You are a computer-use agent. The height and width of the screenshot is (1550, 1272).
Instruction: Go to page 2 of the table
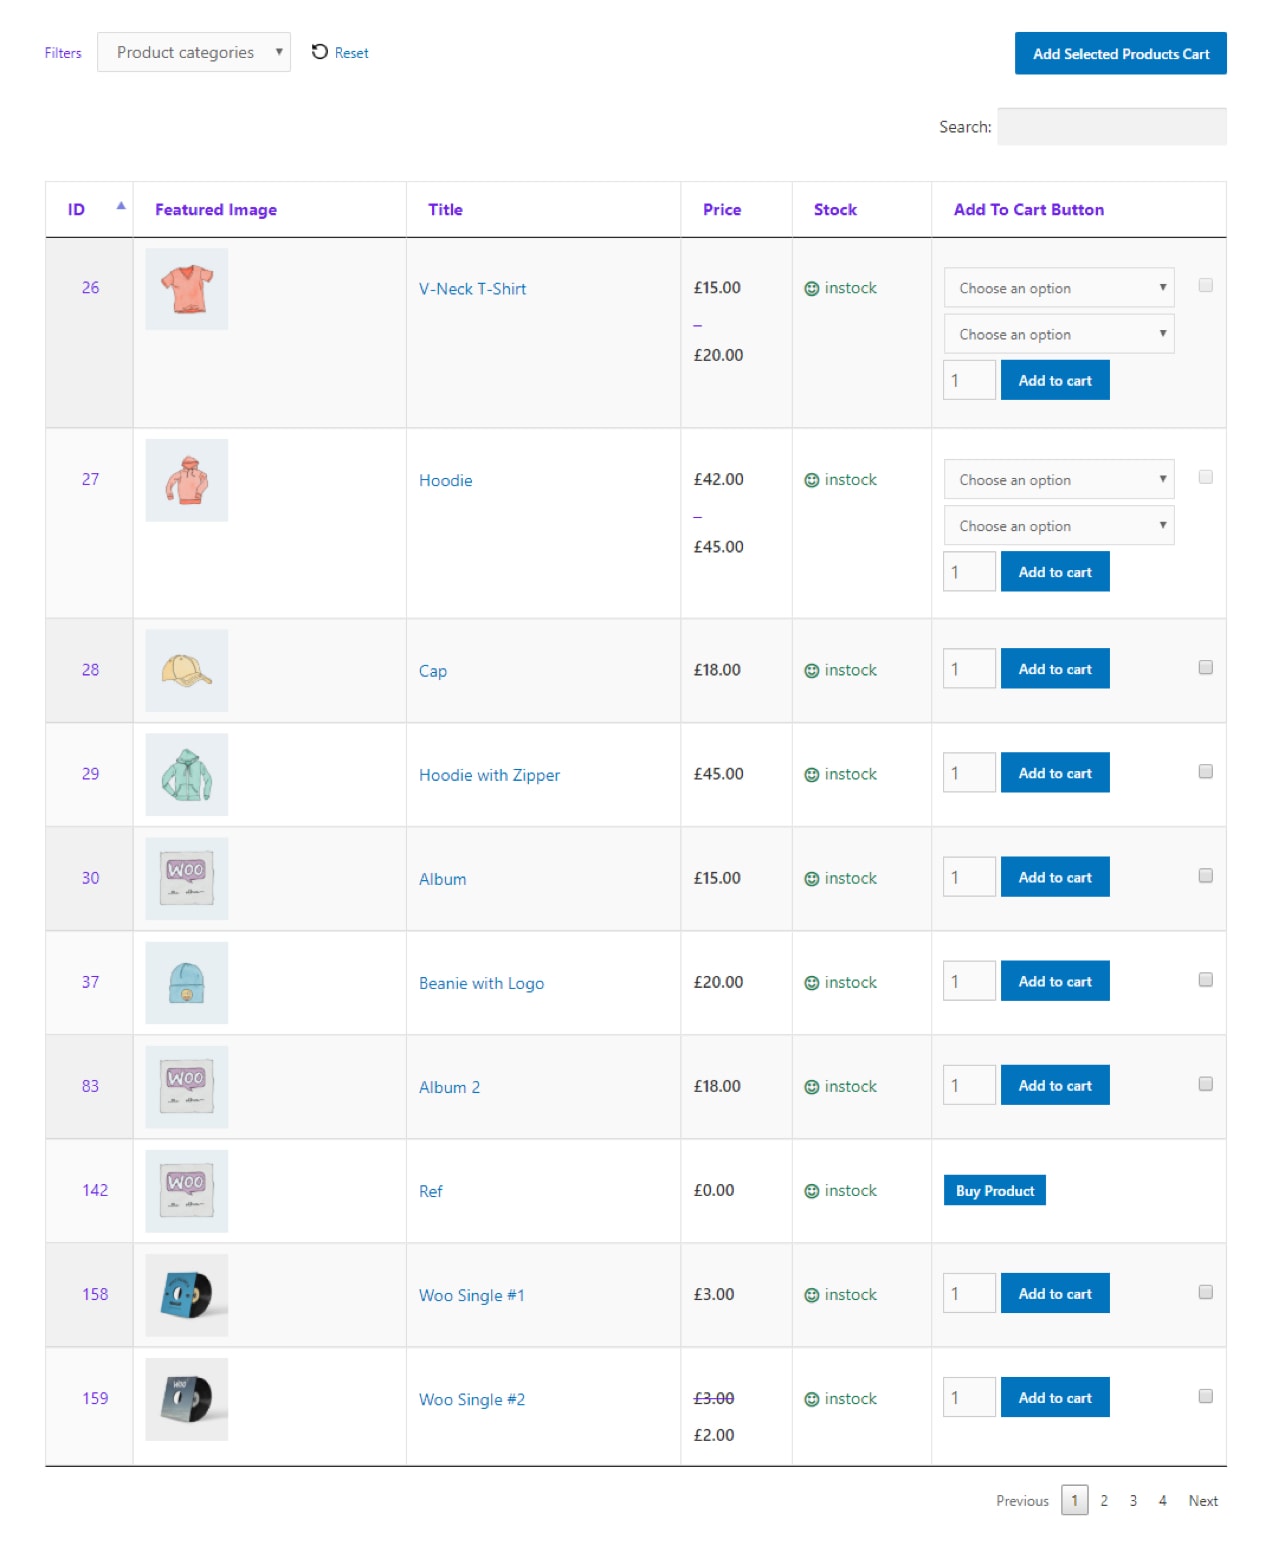[x=1104, y=1501]
